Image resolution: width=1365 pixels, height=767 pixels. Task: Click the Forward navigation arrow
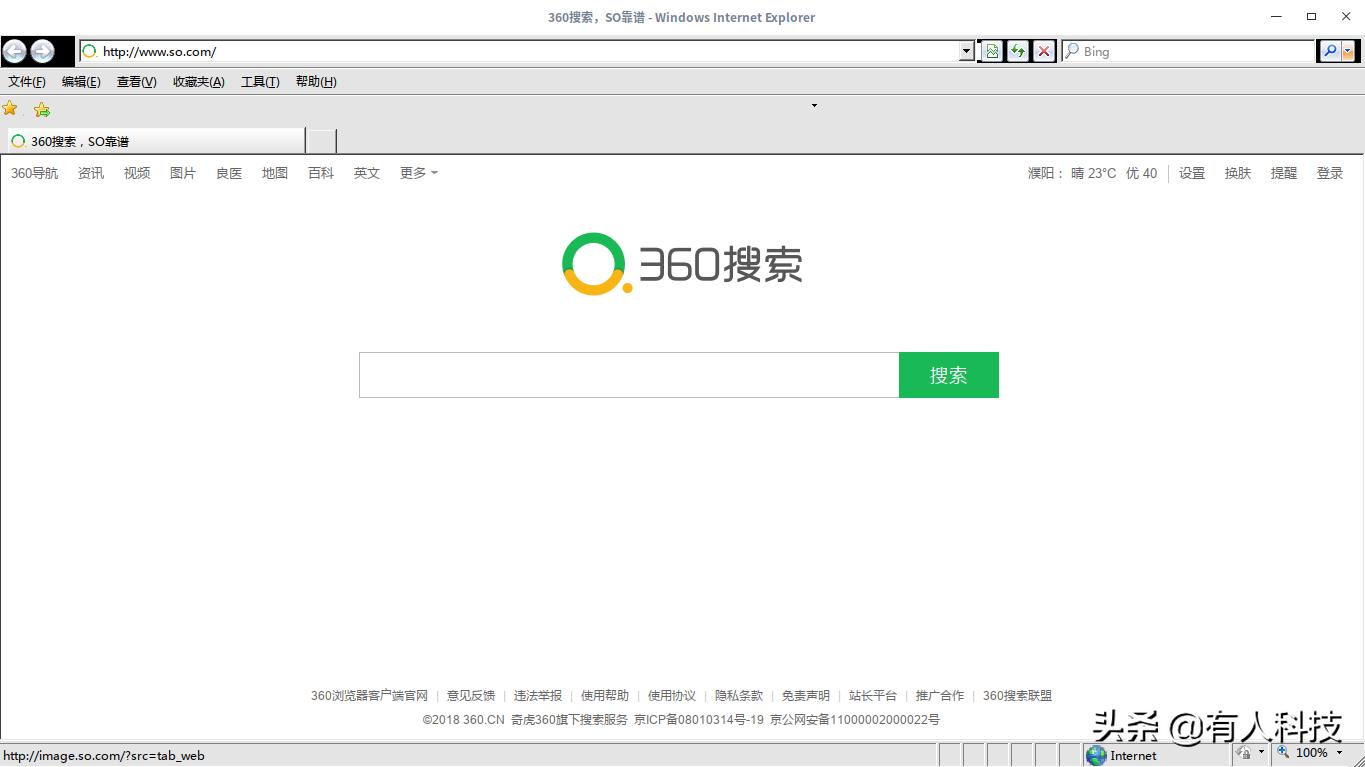41,51
